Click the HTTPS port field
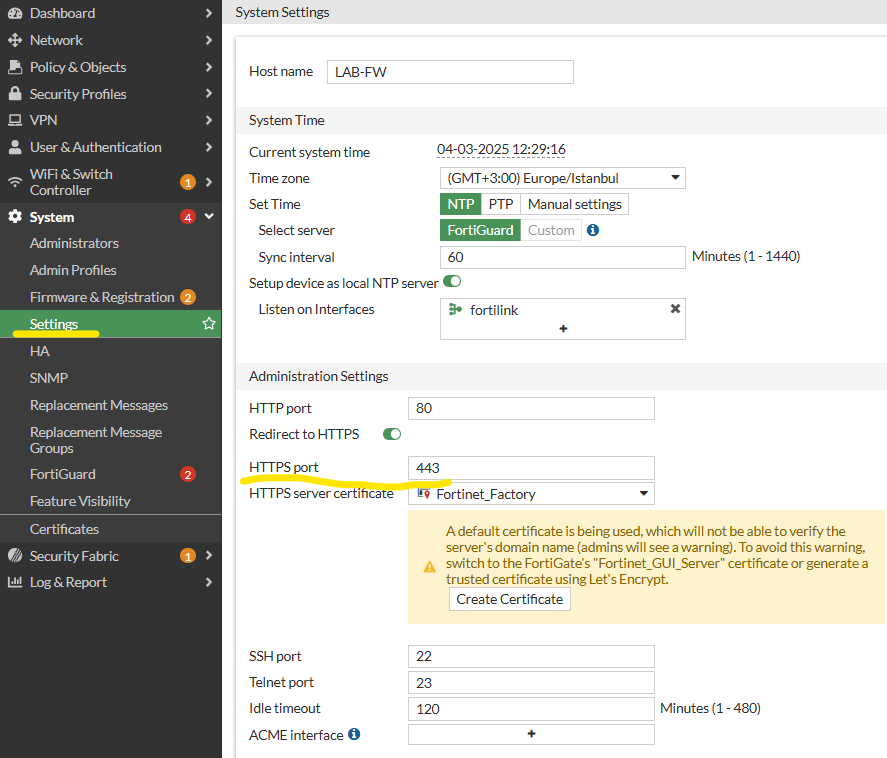 pos(531,468)
